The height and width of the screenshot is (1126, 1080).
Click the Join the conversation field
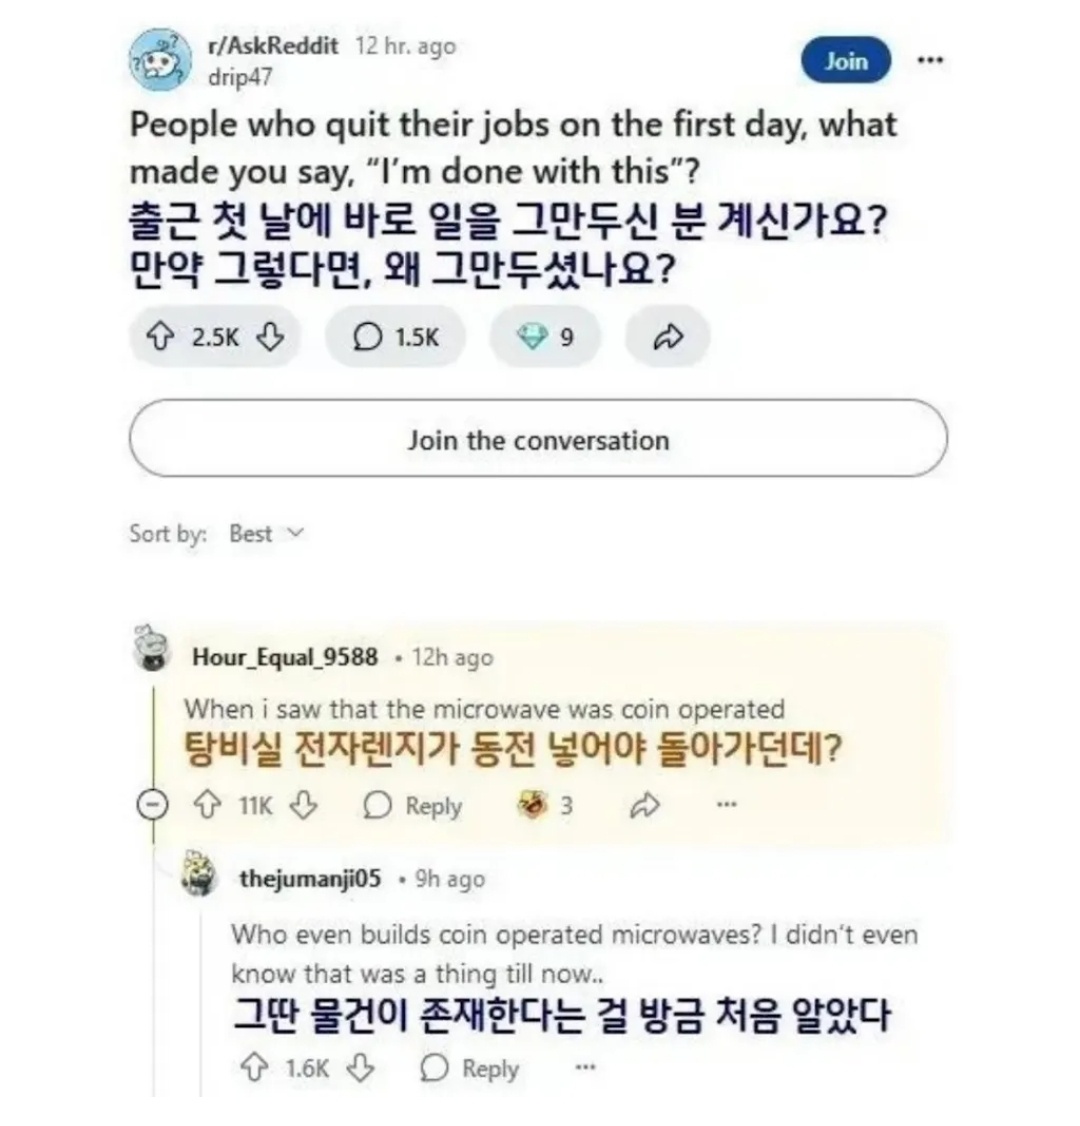[538, 440]
